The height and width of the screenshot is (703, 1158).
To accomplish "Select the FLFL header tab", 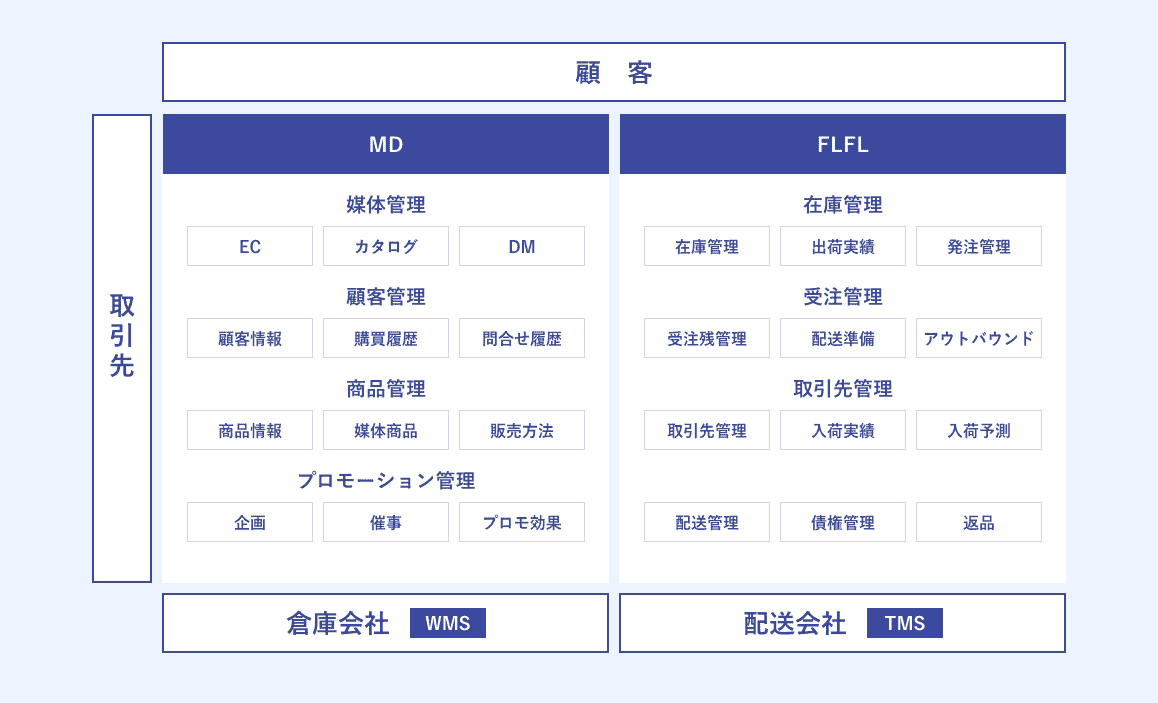I will tap(842, 144).
